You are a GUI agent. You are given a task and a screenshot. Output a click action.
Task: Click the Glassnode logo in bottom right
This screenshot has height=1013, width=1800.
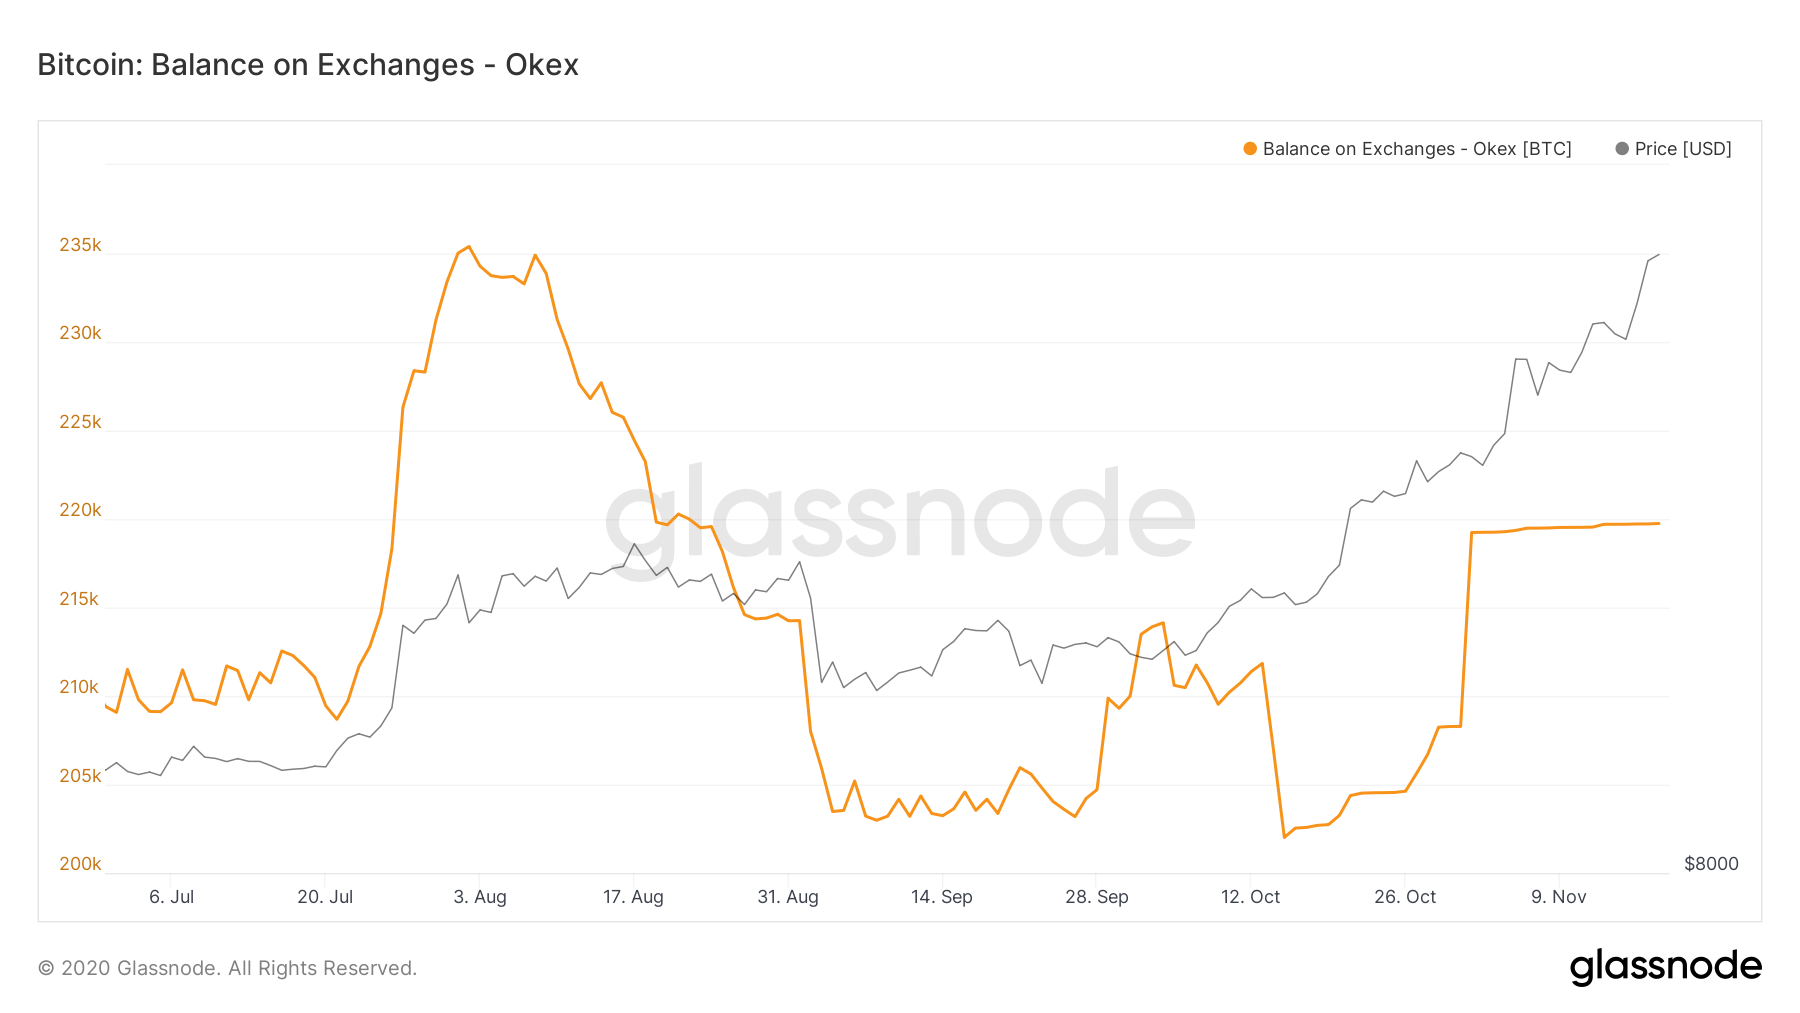pos(1665,967)
